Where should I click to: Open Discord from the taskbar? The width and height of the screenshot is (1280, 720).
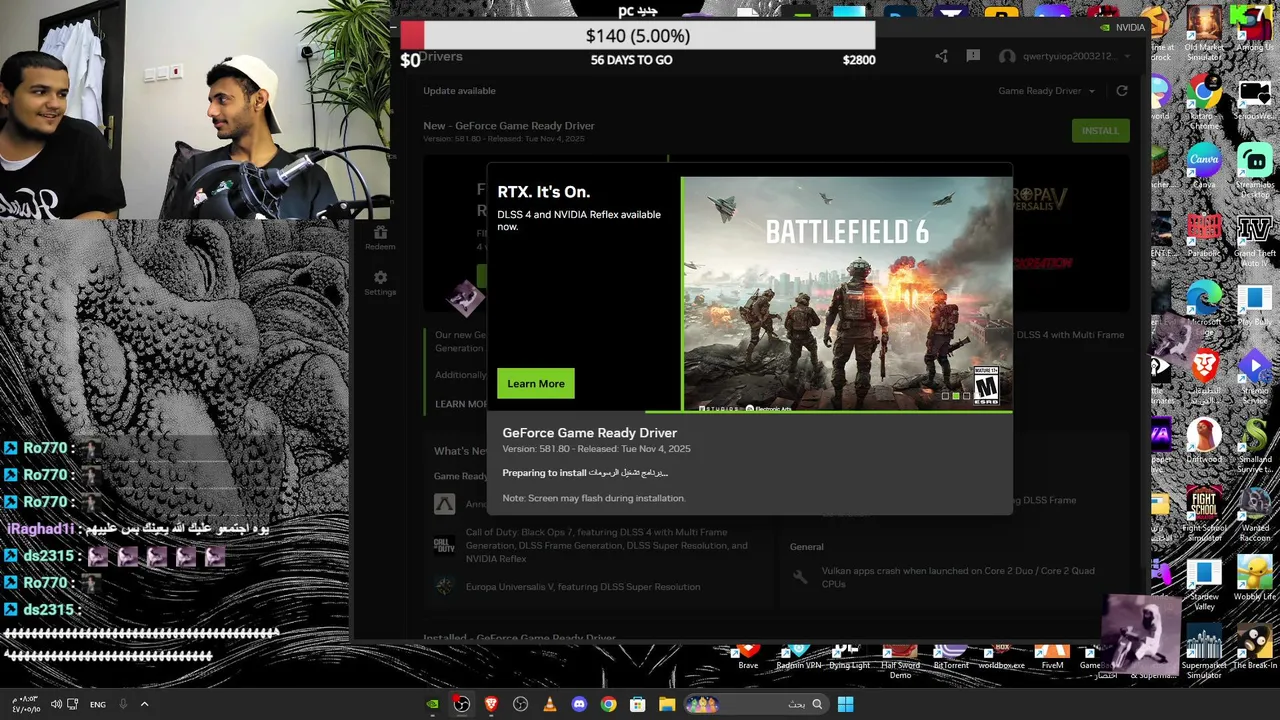[x=579, y=704]
